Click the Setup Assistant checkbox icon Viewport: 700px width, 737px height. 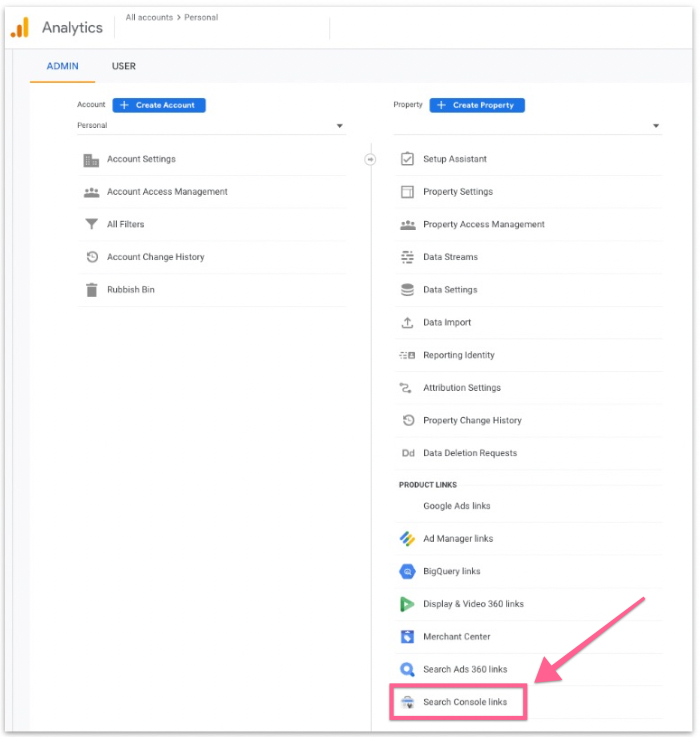pyautogui.click(x=407, y=159)
